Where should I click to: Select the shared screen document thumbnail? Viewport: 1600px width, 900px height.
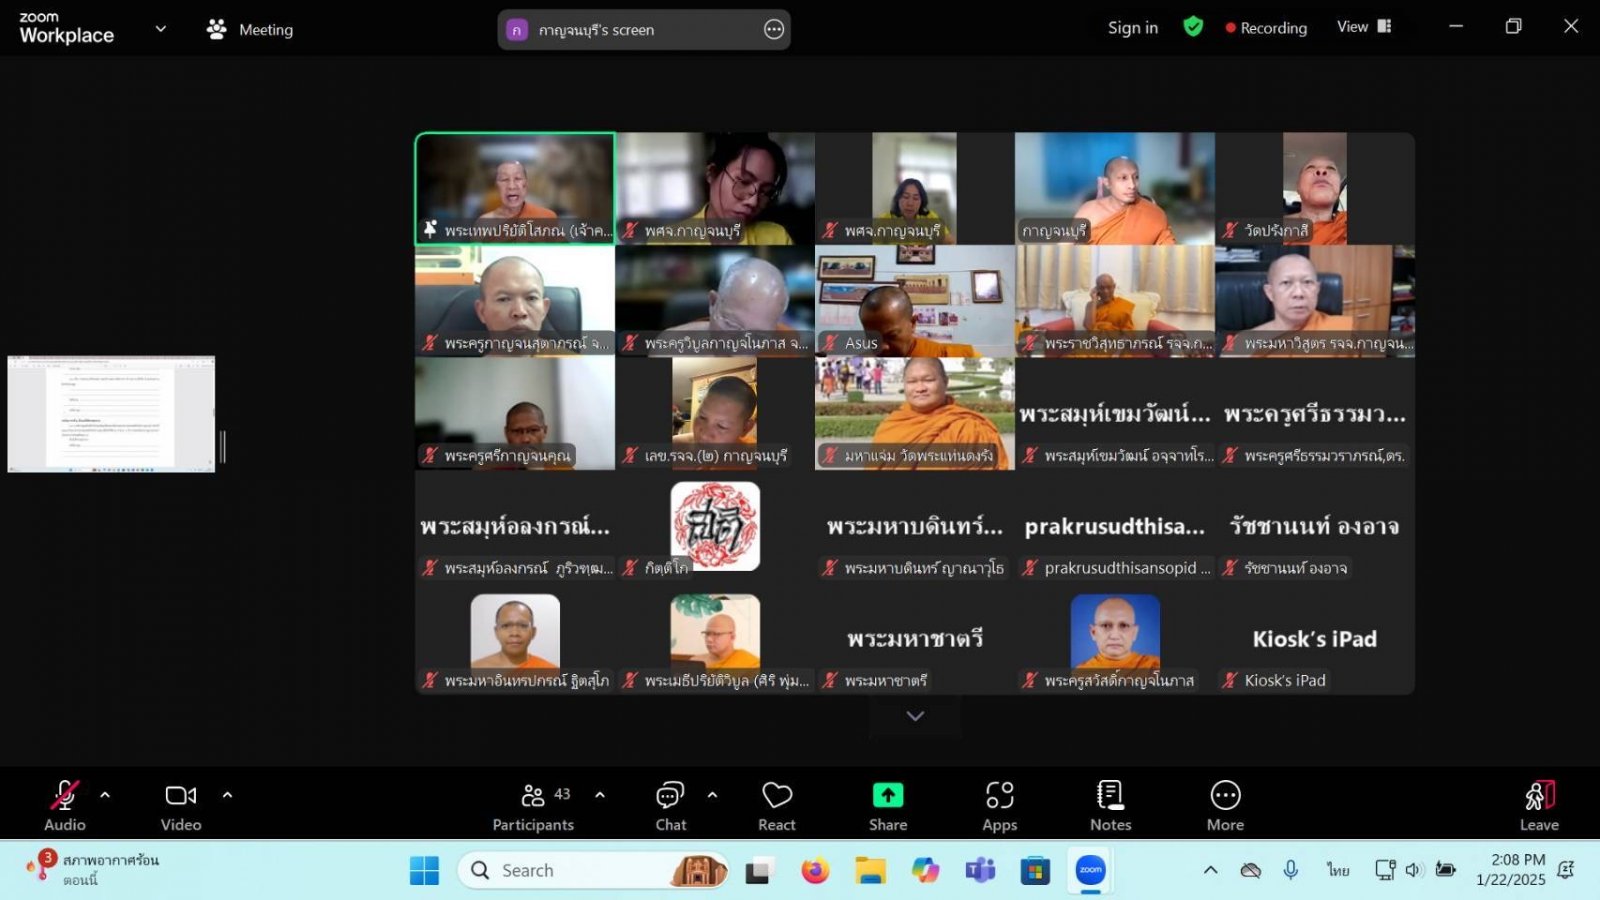coord(111,414)
